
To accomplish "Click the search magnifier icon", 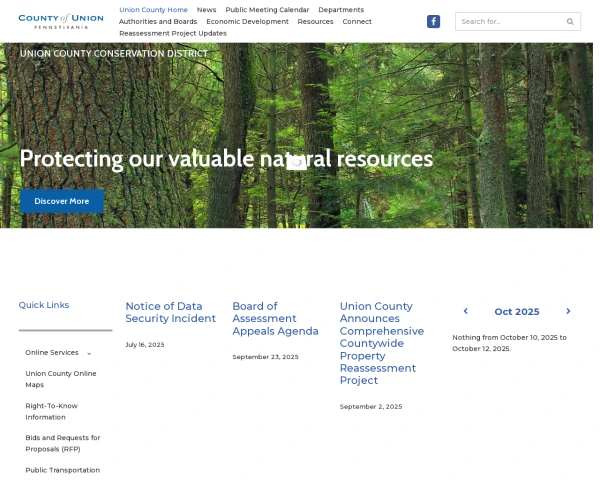I will (570, 21).
